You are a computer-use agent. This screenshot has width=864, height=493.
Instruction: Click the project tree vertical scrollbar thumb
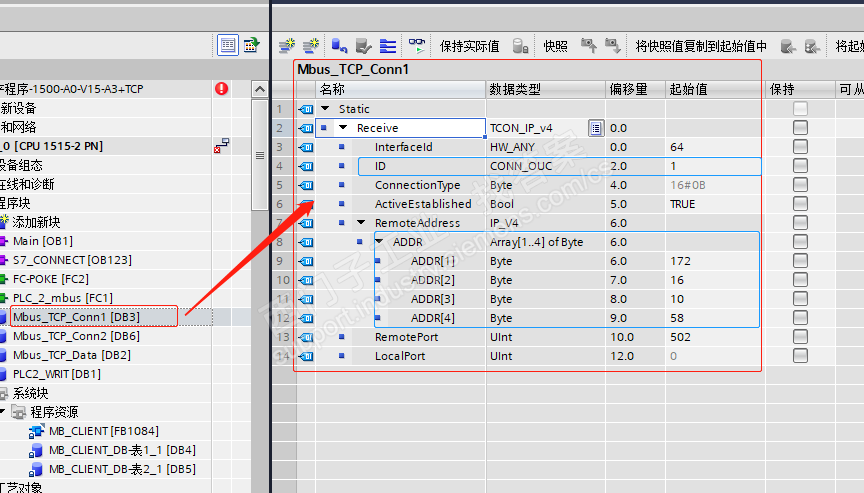coord(260,155)
